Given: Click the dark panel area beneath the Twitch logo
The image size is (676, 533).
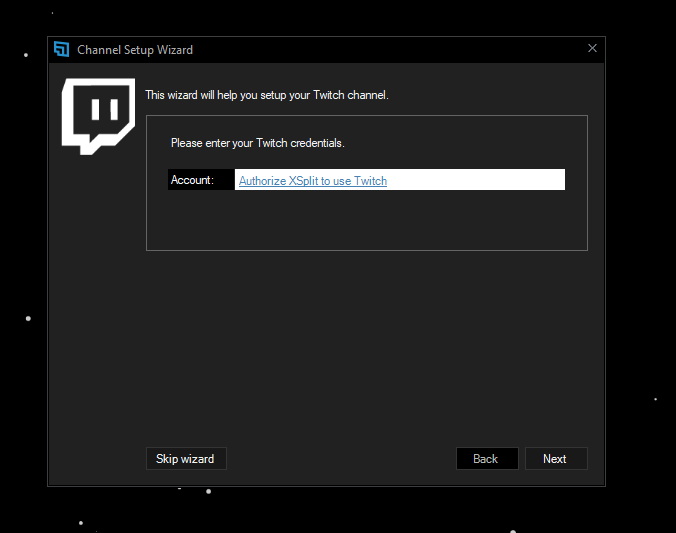Looking at the screenshot, I should [97, 302].
